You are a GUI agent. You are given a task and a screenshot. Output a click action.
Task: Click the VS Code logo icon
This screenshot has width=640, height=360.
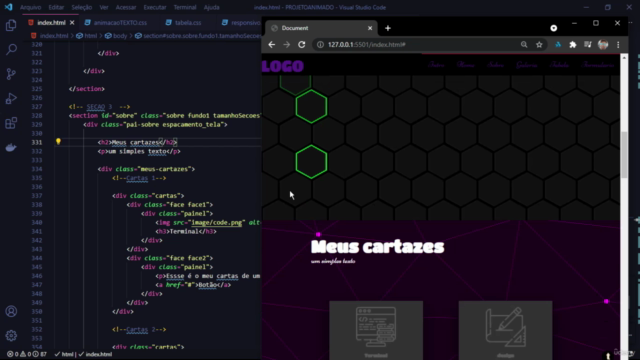click(9, 7)
